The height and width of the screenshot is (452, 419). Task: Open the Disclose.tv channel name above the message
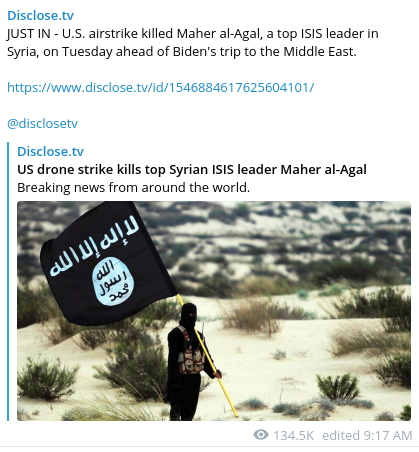click(x=40, y=16)
